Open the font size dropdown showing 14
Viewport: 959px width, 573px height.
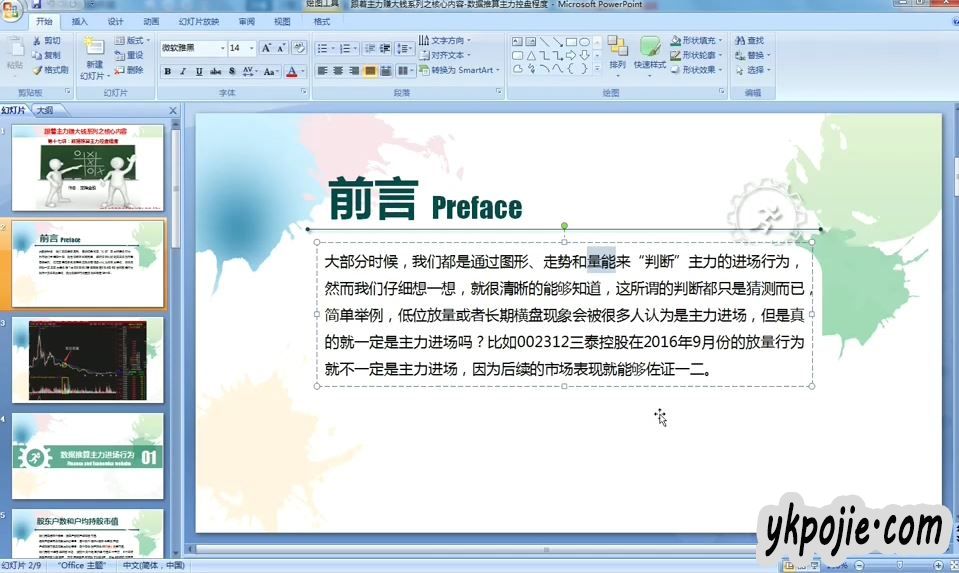[251, 48]
